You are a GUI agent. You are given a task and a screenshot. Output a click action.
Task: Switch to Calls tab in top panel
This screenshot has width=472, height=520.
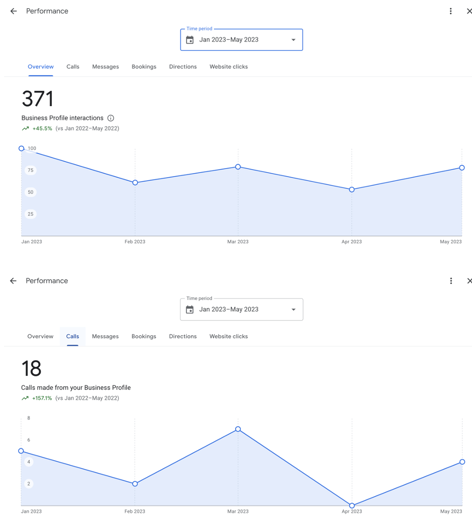73,67
